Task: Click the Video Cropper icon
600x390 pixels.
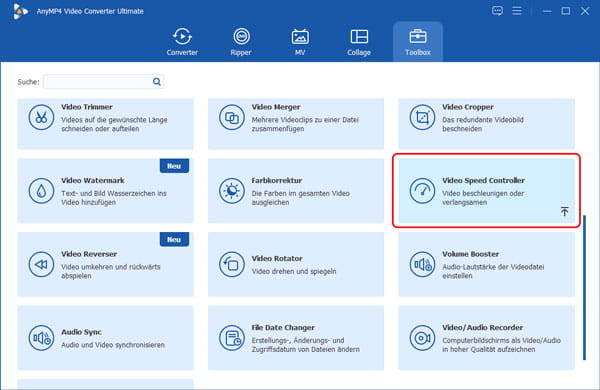Action: [422, 117]
